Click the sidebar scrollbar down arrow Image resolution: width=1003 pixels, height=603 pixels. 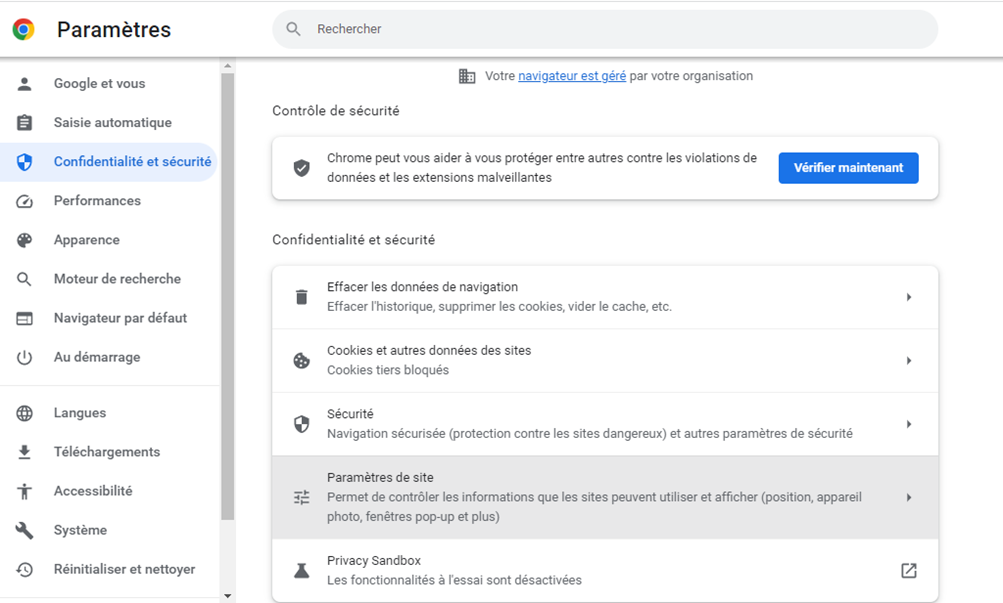[x=227, y=595]
